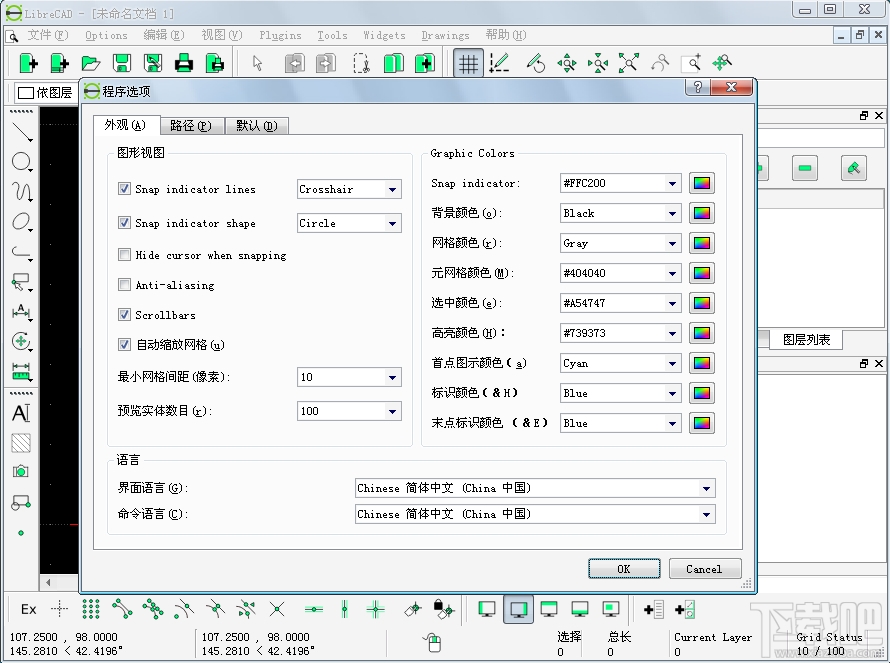Click the Open file folder icon
890x663 pixels.
tap(91, 63)
